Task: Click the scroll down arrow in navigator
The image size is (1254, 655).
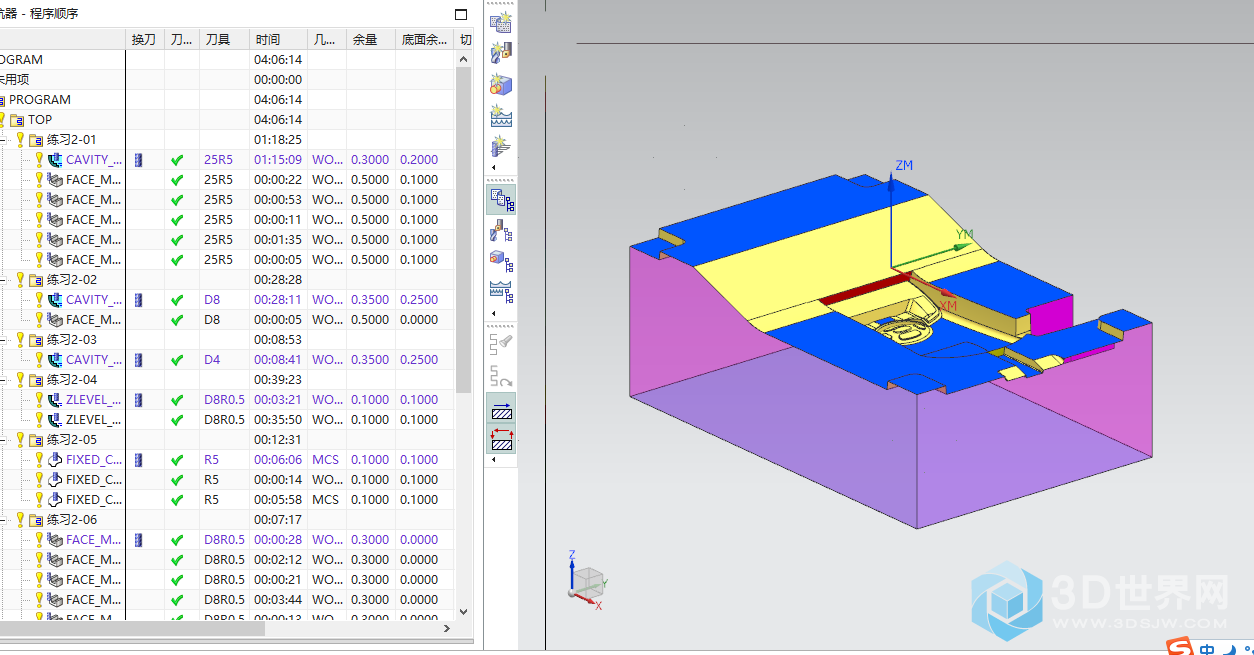Action: pyautogui.click(x=464, y=611)
